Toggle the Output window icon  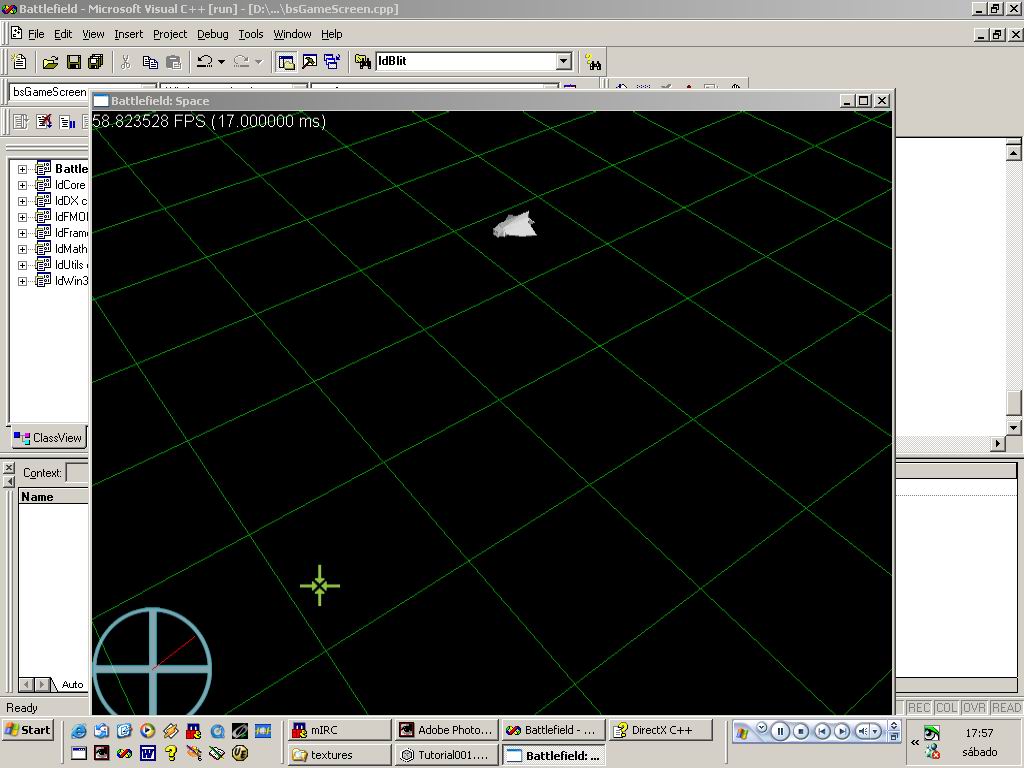click(310, 62)
